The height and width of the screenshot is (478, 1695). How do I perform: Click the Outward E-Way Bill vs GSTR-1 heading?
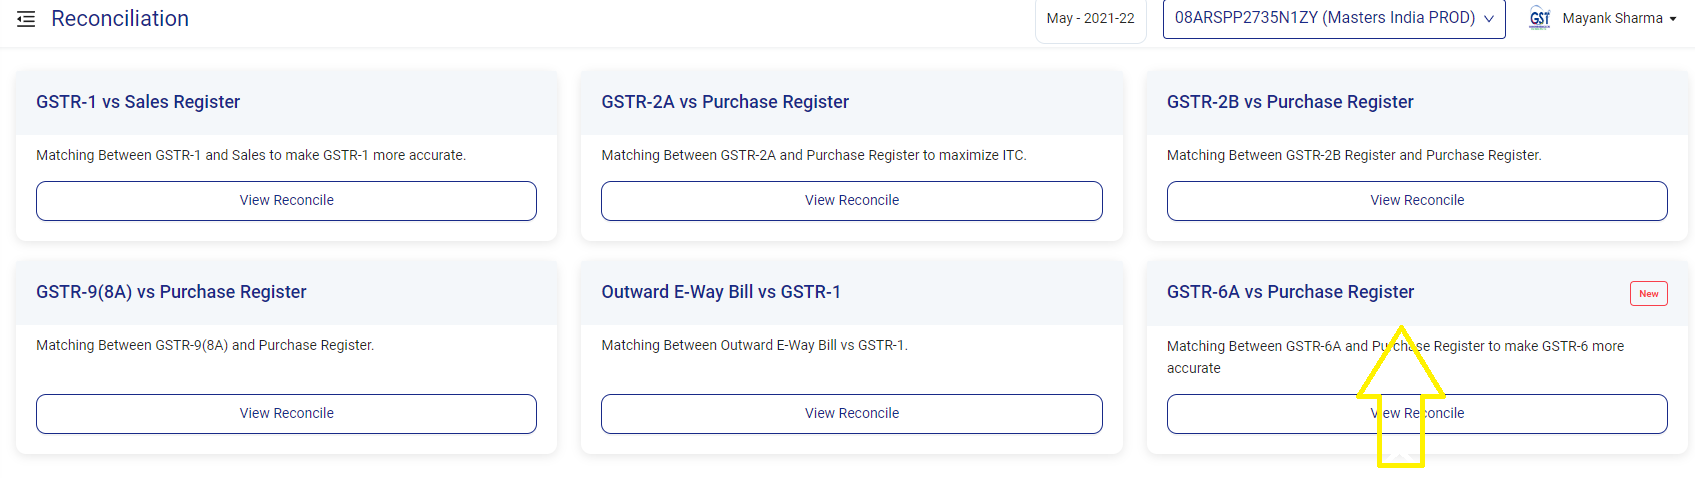(721, 292)
